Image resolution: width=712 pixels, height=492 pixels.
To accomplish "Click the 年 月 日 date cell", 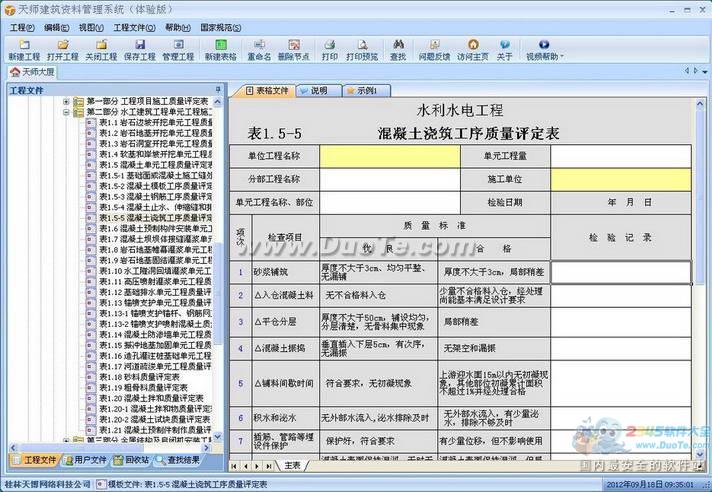I will tap(621, 202).
